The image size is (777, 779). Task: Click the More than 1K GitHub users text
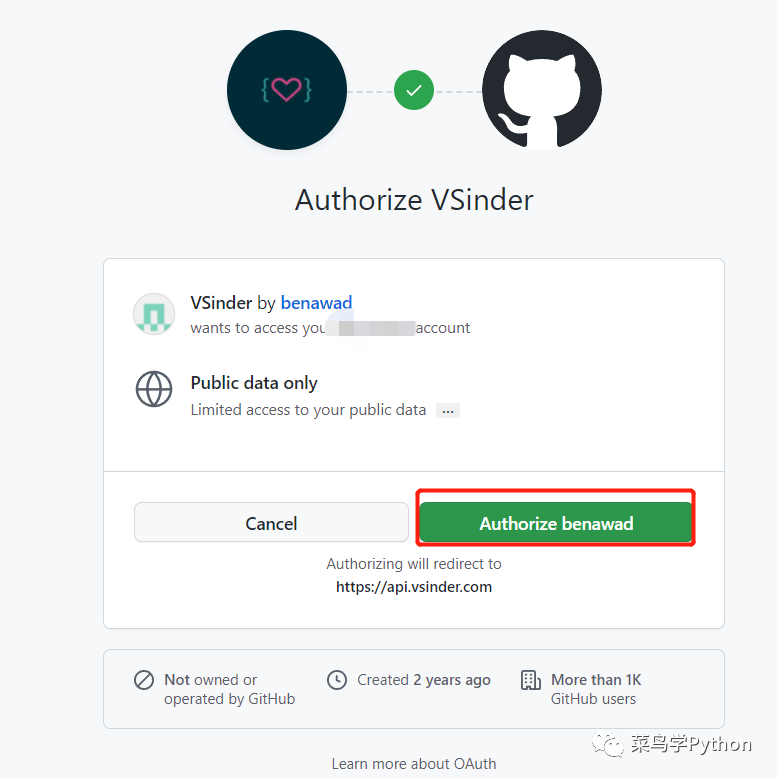596,689
